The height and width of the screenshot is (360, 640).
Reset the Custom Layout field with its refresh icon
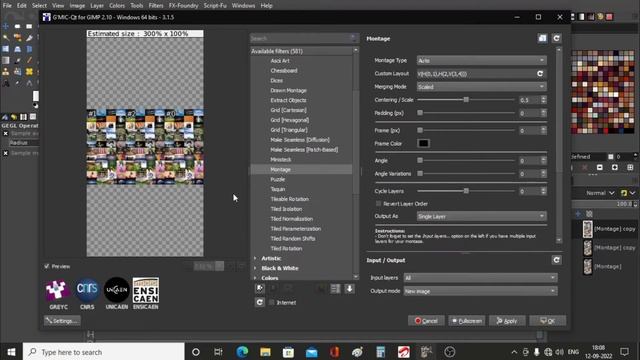tap(540, 73)
